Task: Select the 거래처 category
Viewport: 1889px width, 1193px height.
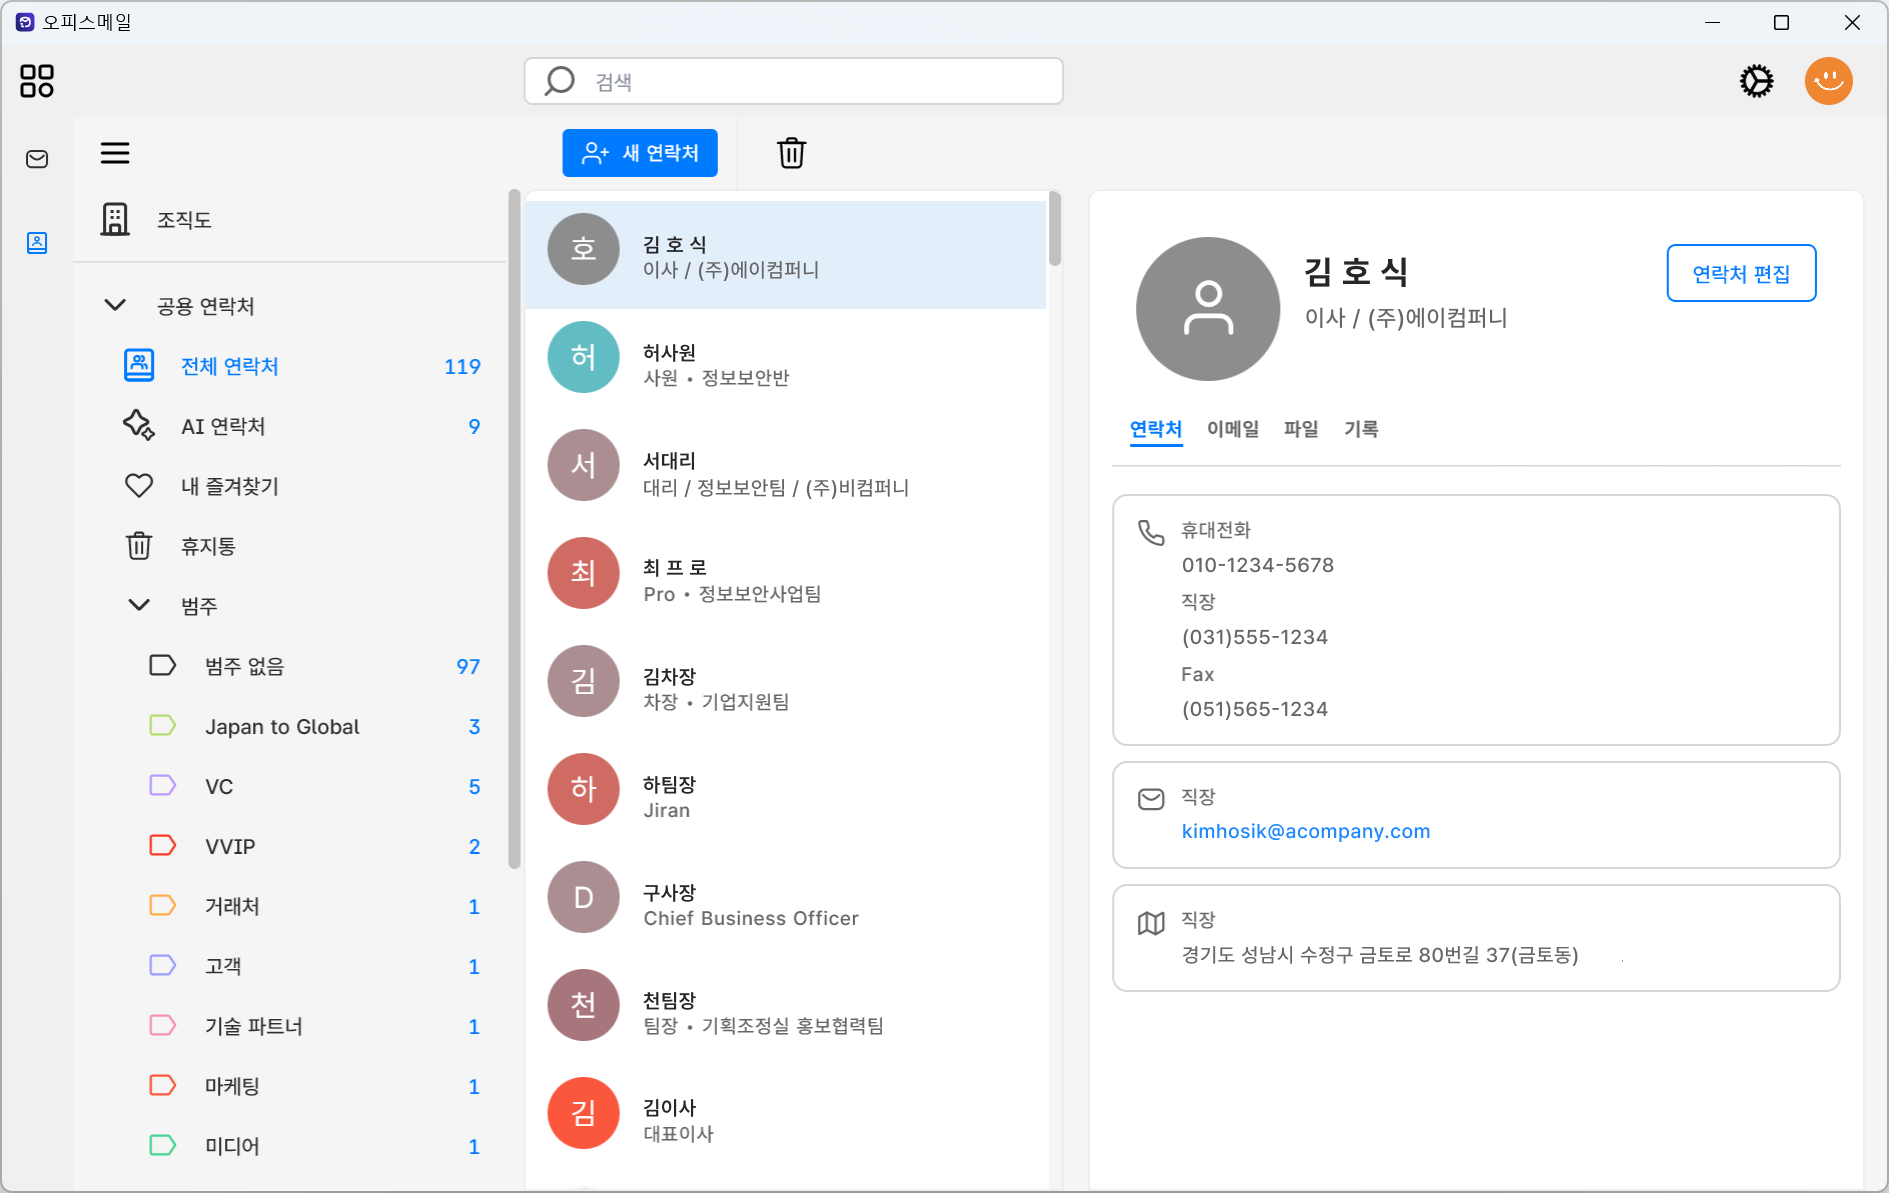Action: coord(313,906)
